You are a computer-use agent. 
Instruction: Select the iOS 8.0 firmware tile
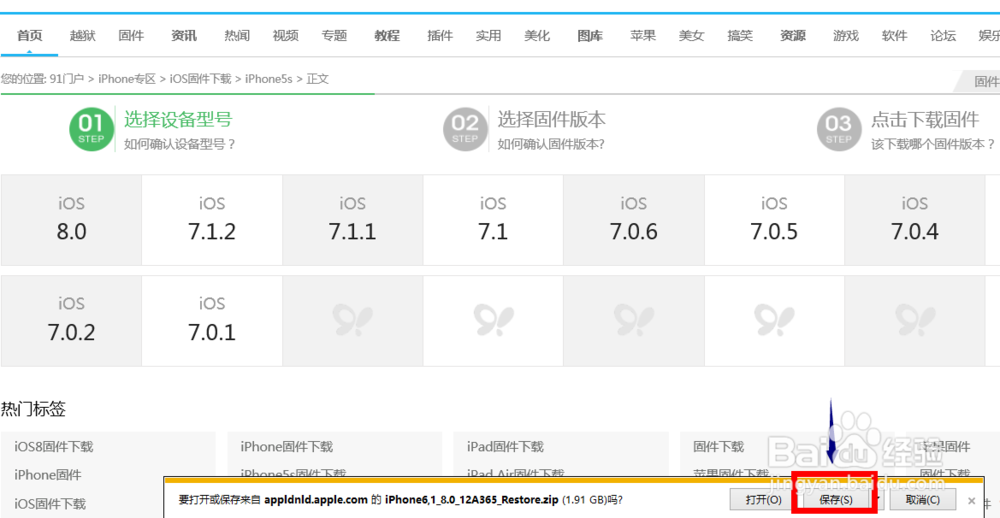coord(71,220)
